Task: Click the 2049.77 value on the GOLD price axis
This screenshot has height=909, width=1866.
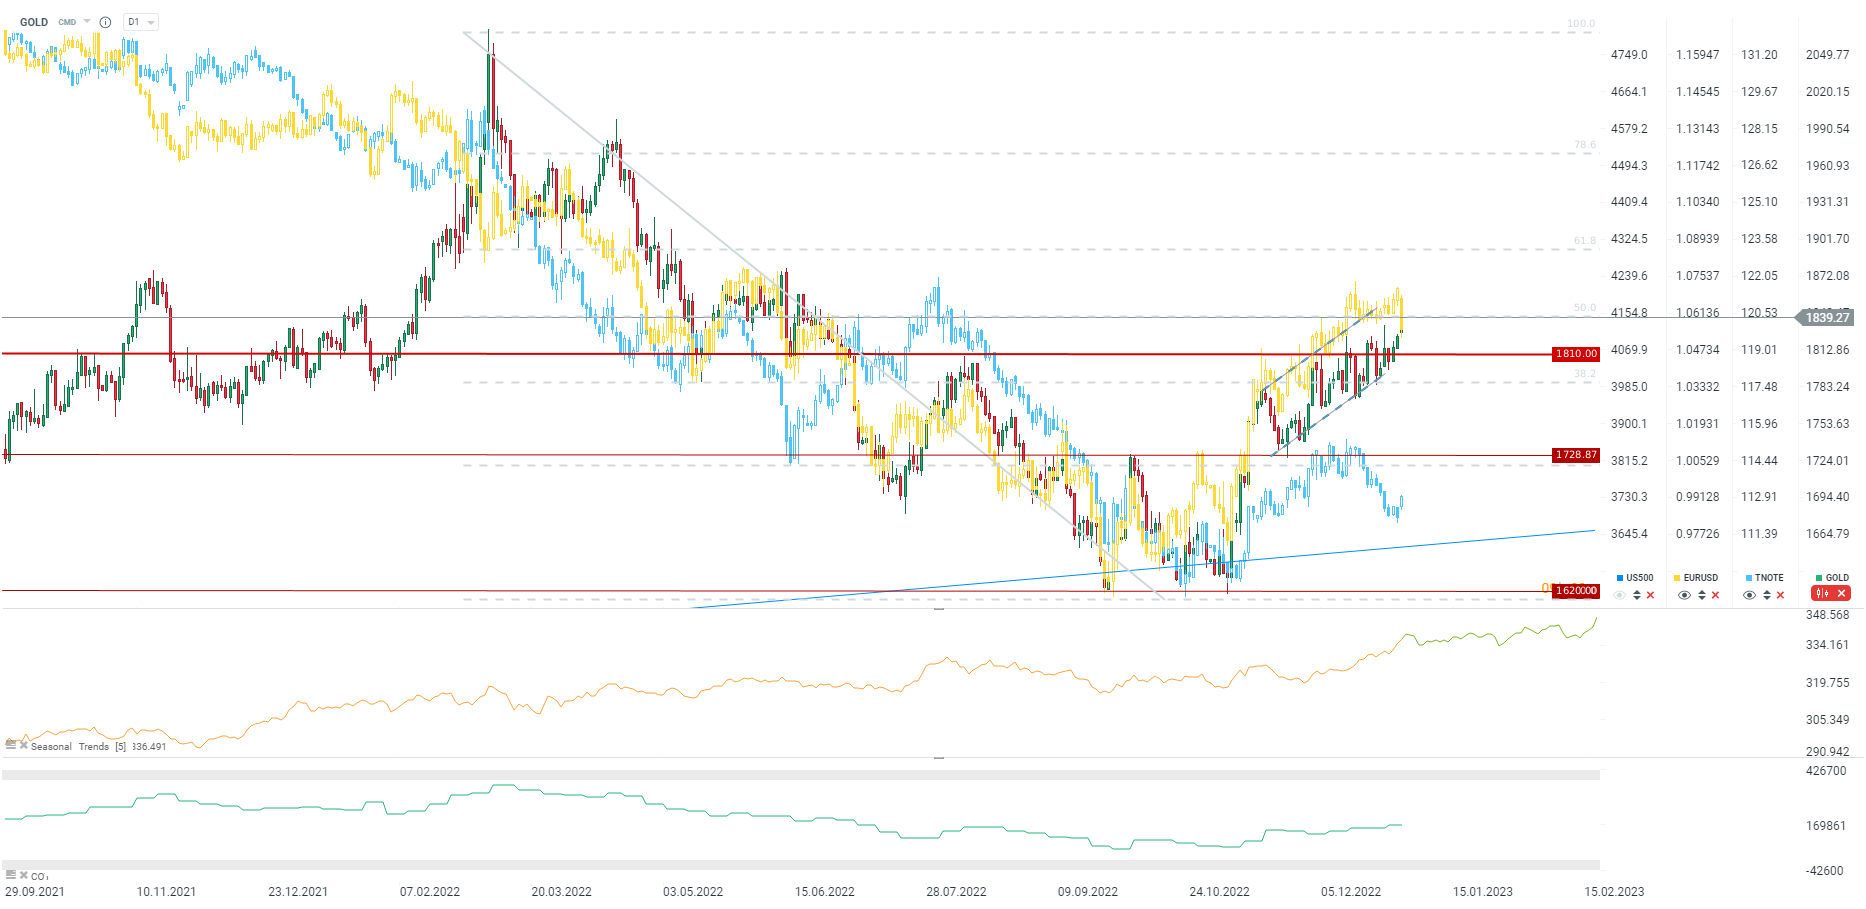Action: (1828, 55)
